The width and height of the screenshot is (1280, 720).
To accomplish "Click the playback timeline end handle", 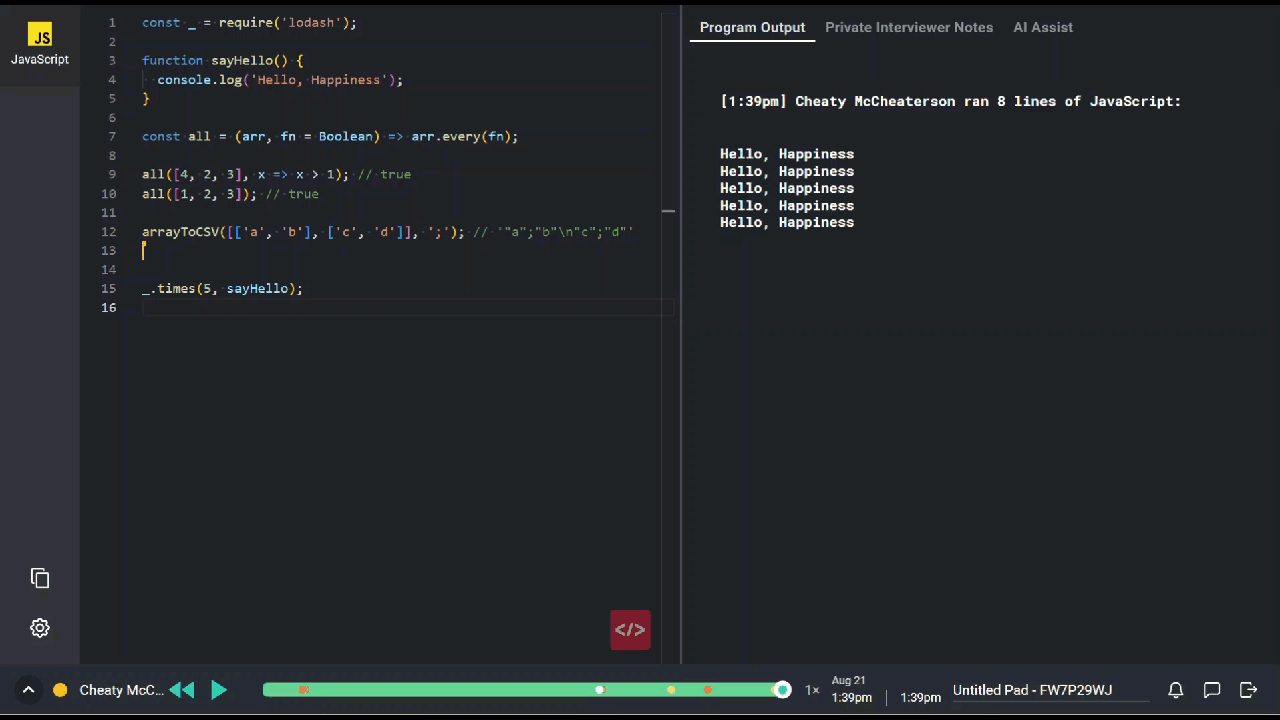I will [x=783, y=690].
